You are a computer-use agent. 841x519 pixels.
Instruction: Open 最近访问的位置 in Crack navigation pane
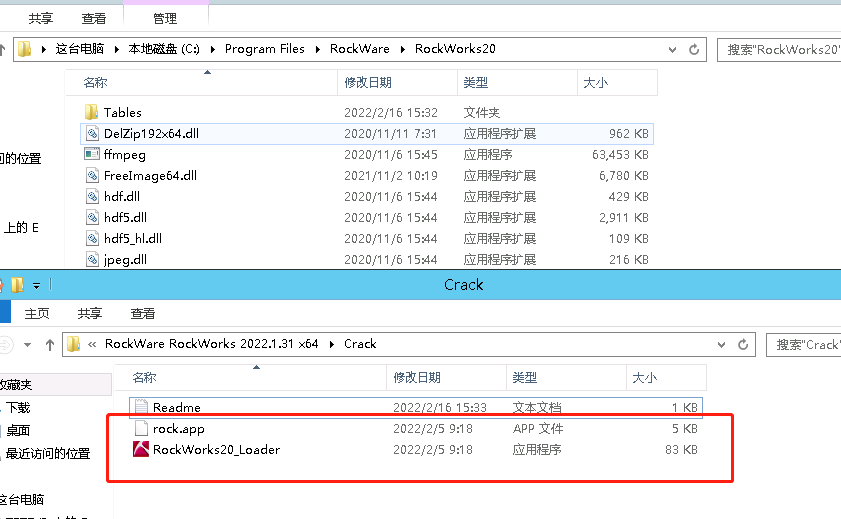[x=48, y=454]
